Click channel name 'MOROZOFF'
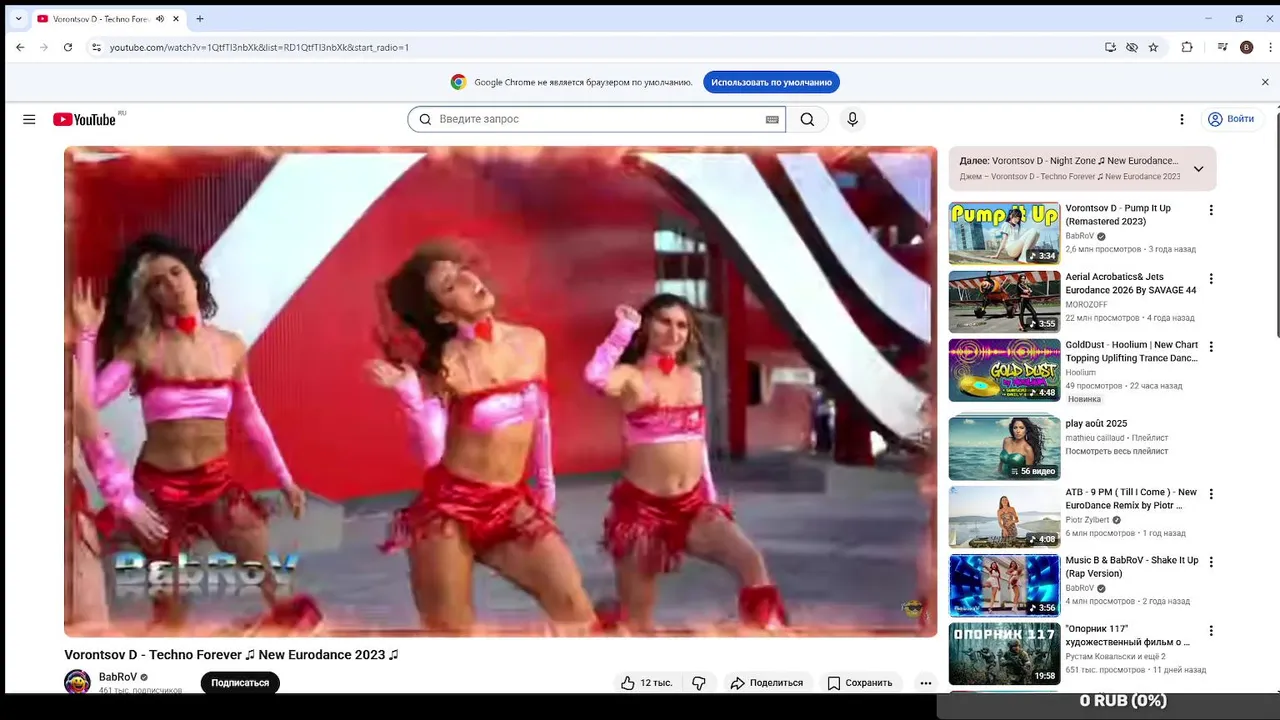The height and width of the screenshot is (720, 1280). pos(1088,304)
